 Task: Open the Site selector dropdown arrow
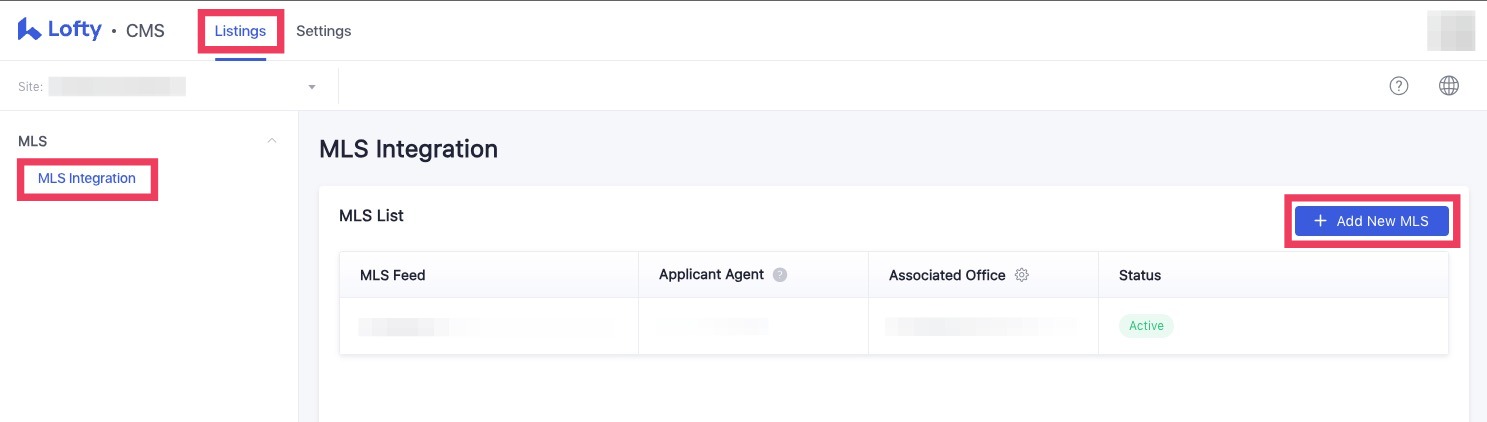click(x=312, y=87)
